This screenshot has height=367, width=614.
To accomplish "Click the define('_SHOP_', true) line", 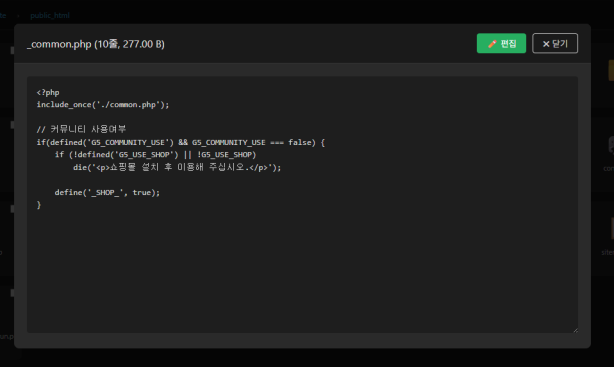I will point(107,192).
